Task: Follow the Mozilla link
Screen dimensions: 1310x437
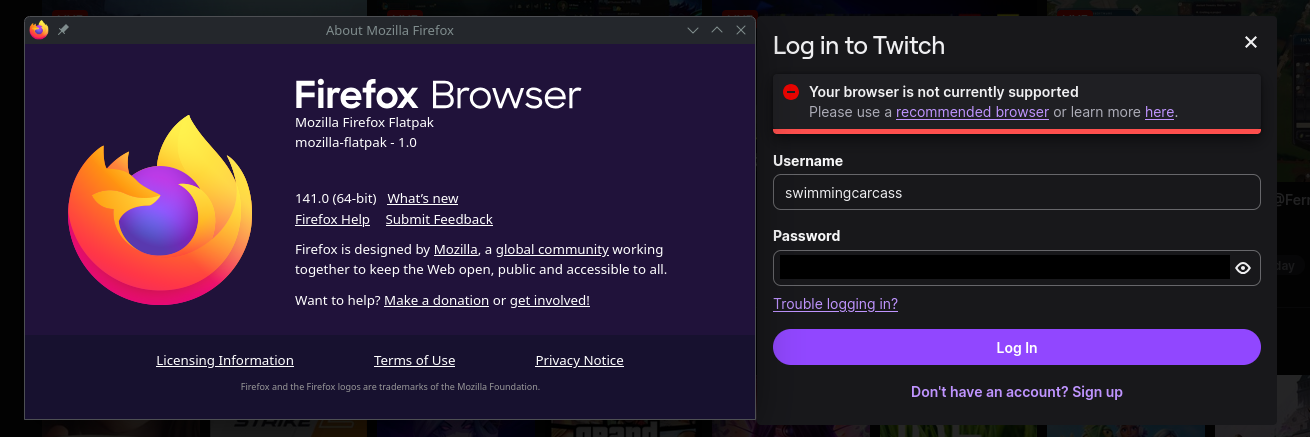Action: click(455, 249)
